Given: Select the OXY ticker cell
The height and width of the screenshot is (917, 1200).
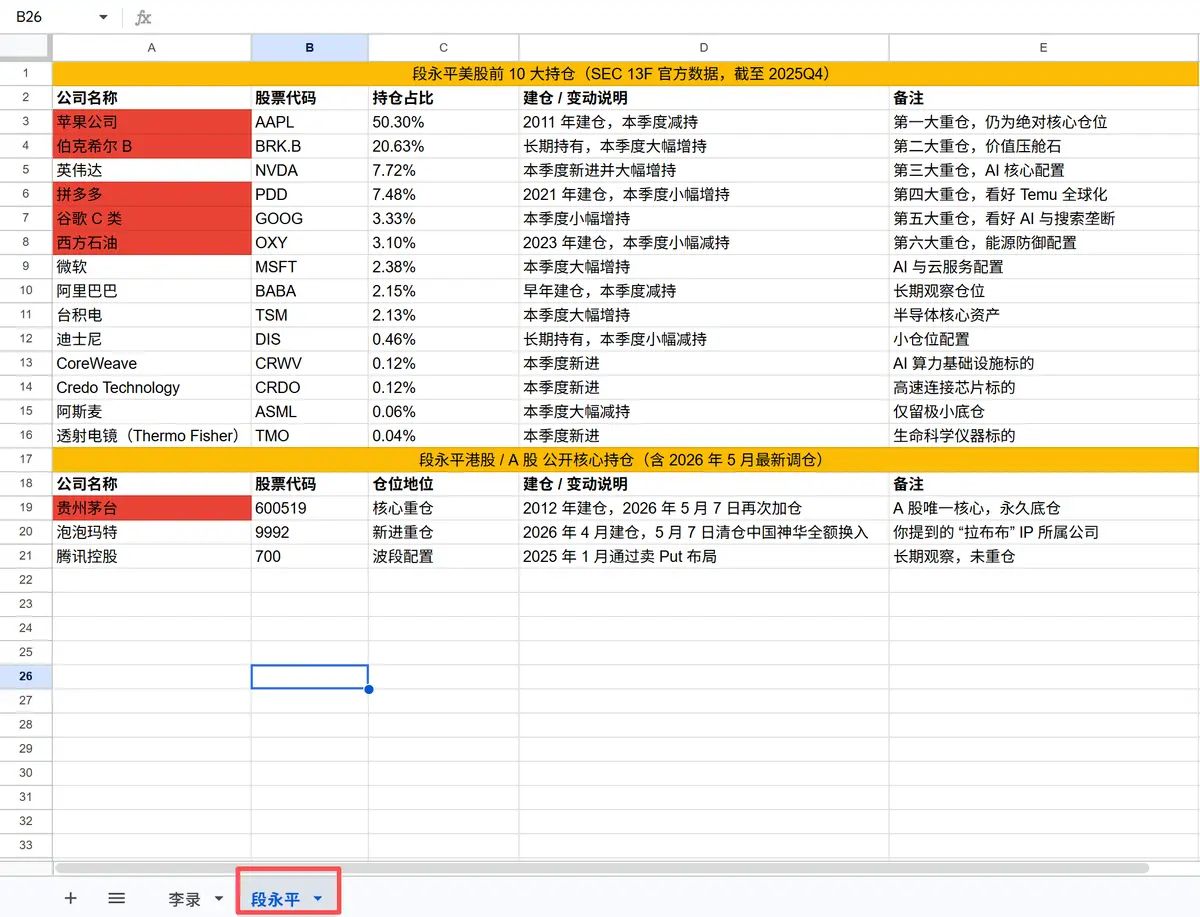Looking at the screenshot, I should pos(310,242).
